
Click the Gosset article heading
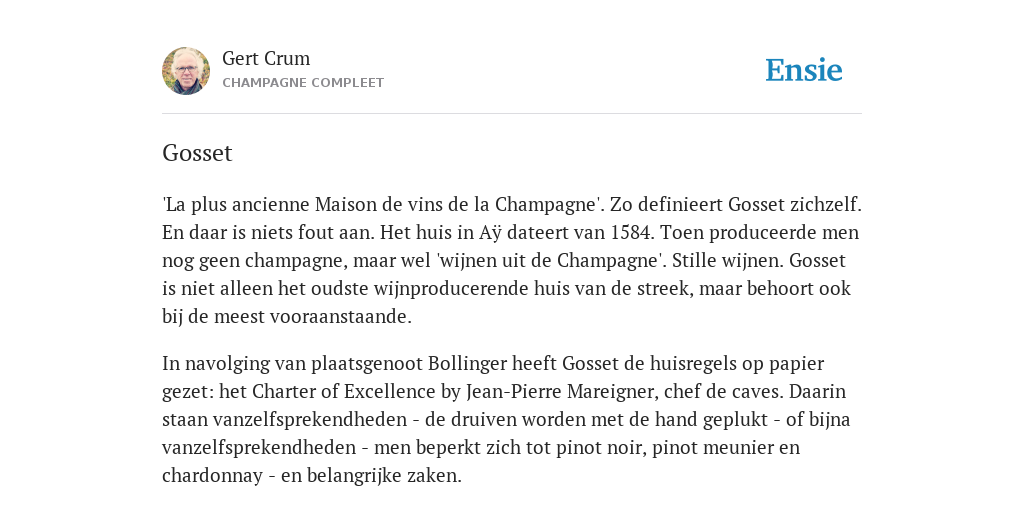pyautogui.click(x=197, y=153)
